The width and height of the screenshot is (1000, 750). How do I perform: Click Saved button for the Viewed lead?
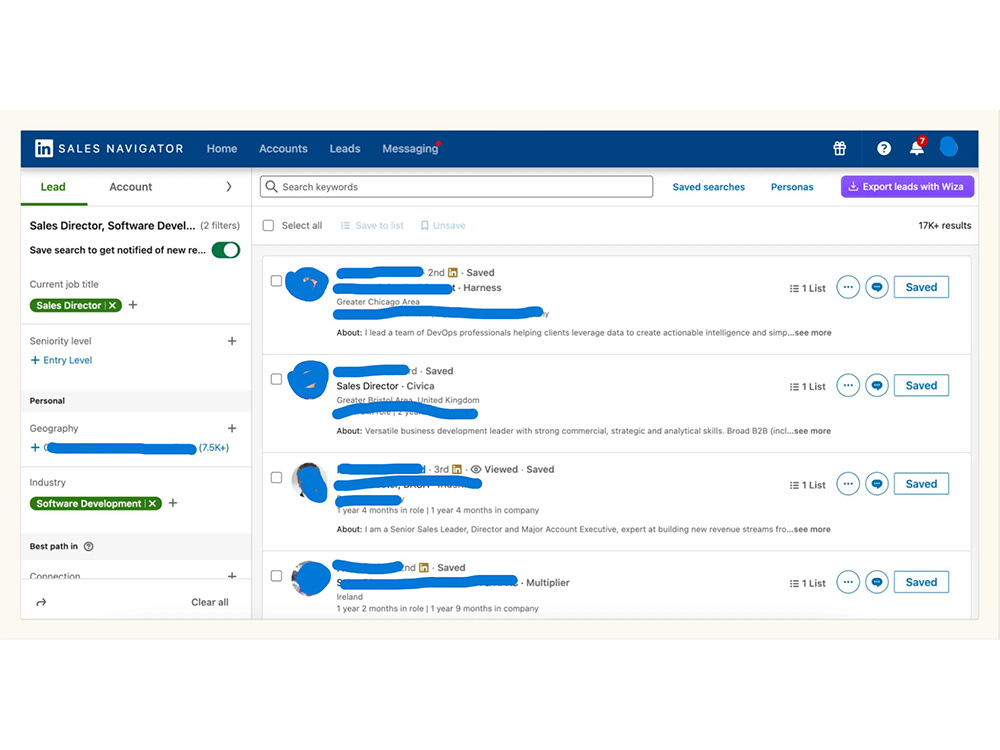(921, 483)
